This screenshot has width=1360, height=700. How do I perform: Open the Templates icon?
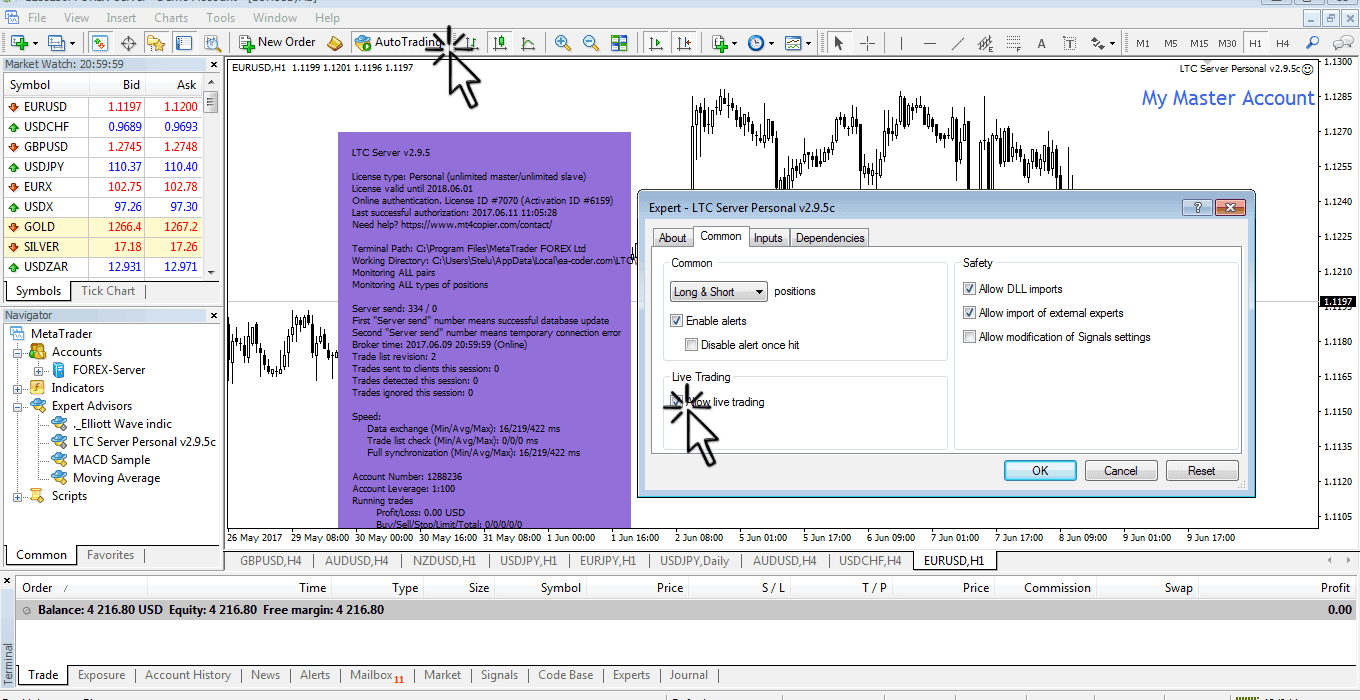(x=793, y=43)
